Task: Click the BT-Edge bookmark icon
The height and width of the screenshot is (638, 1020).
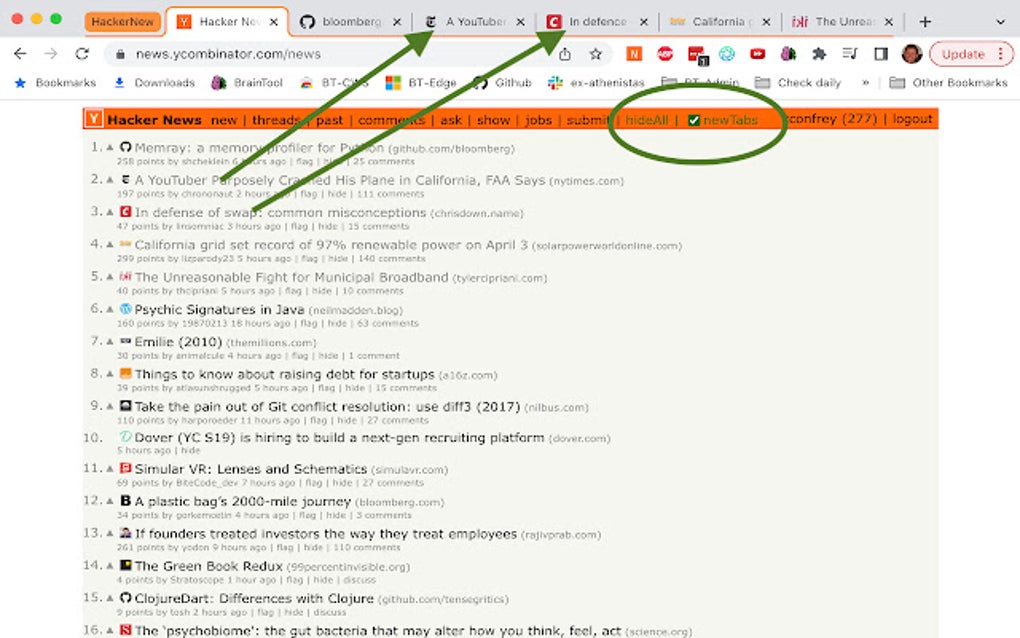Action: [395, 82]
